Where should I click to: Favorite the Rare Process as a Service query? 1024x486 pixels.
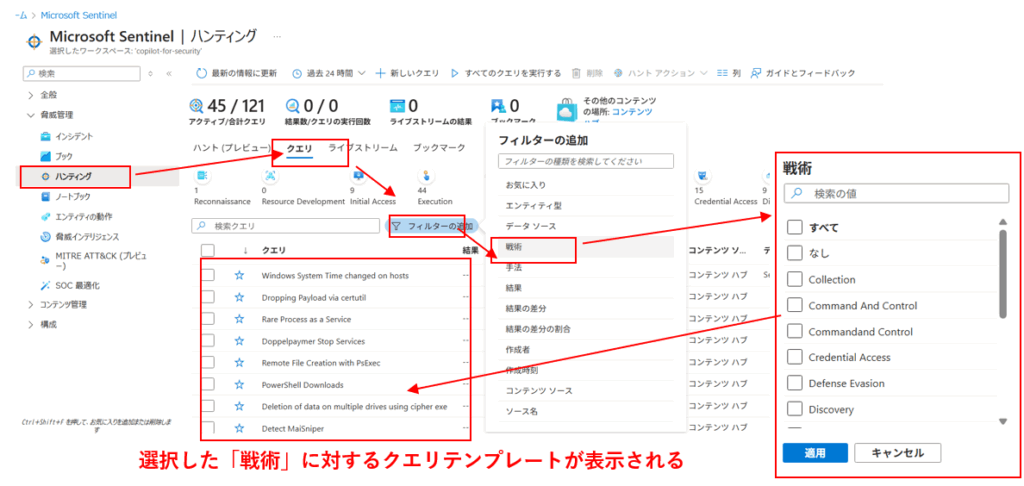point(239,319)
